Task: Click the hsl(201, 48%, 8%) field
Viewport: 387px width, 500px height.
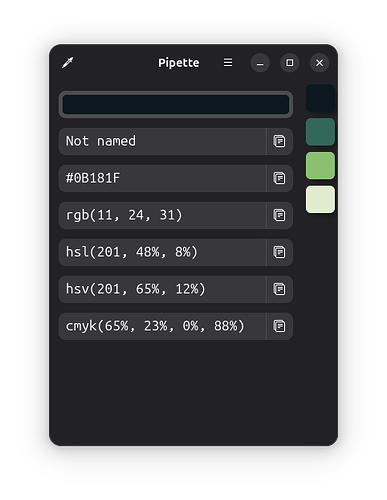Action: coord(162,252)
